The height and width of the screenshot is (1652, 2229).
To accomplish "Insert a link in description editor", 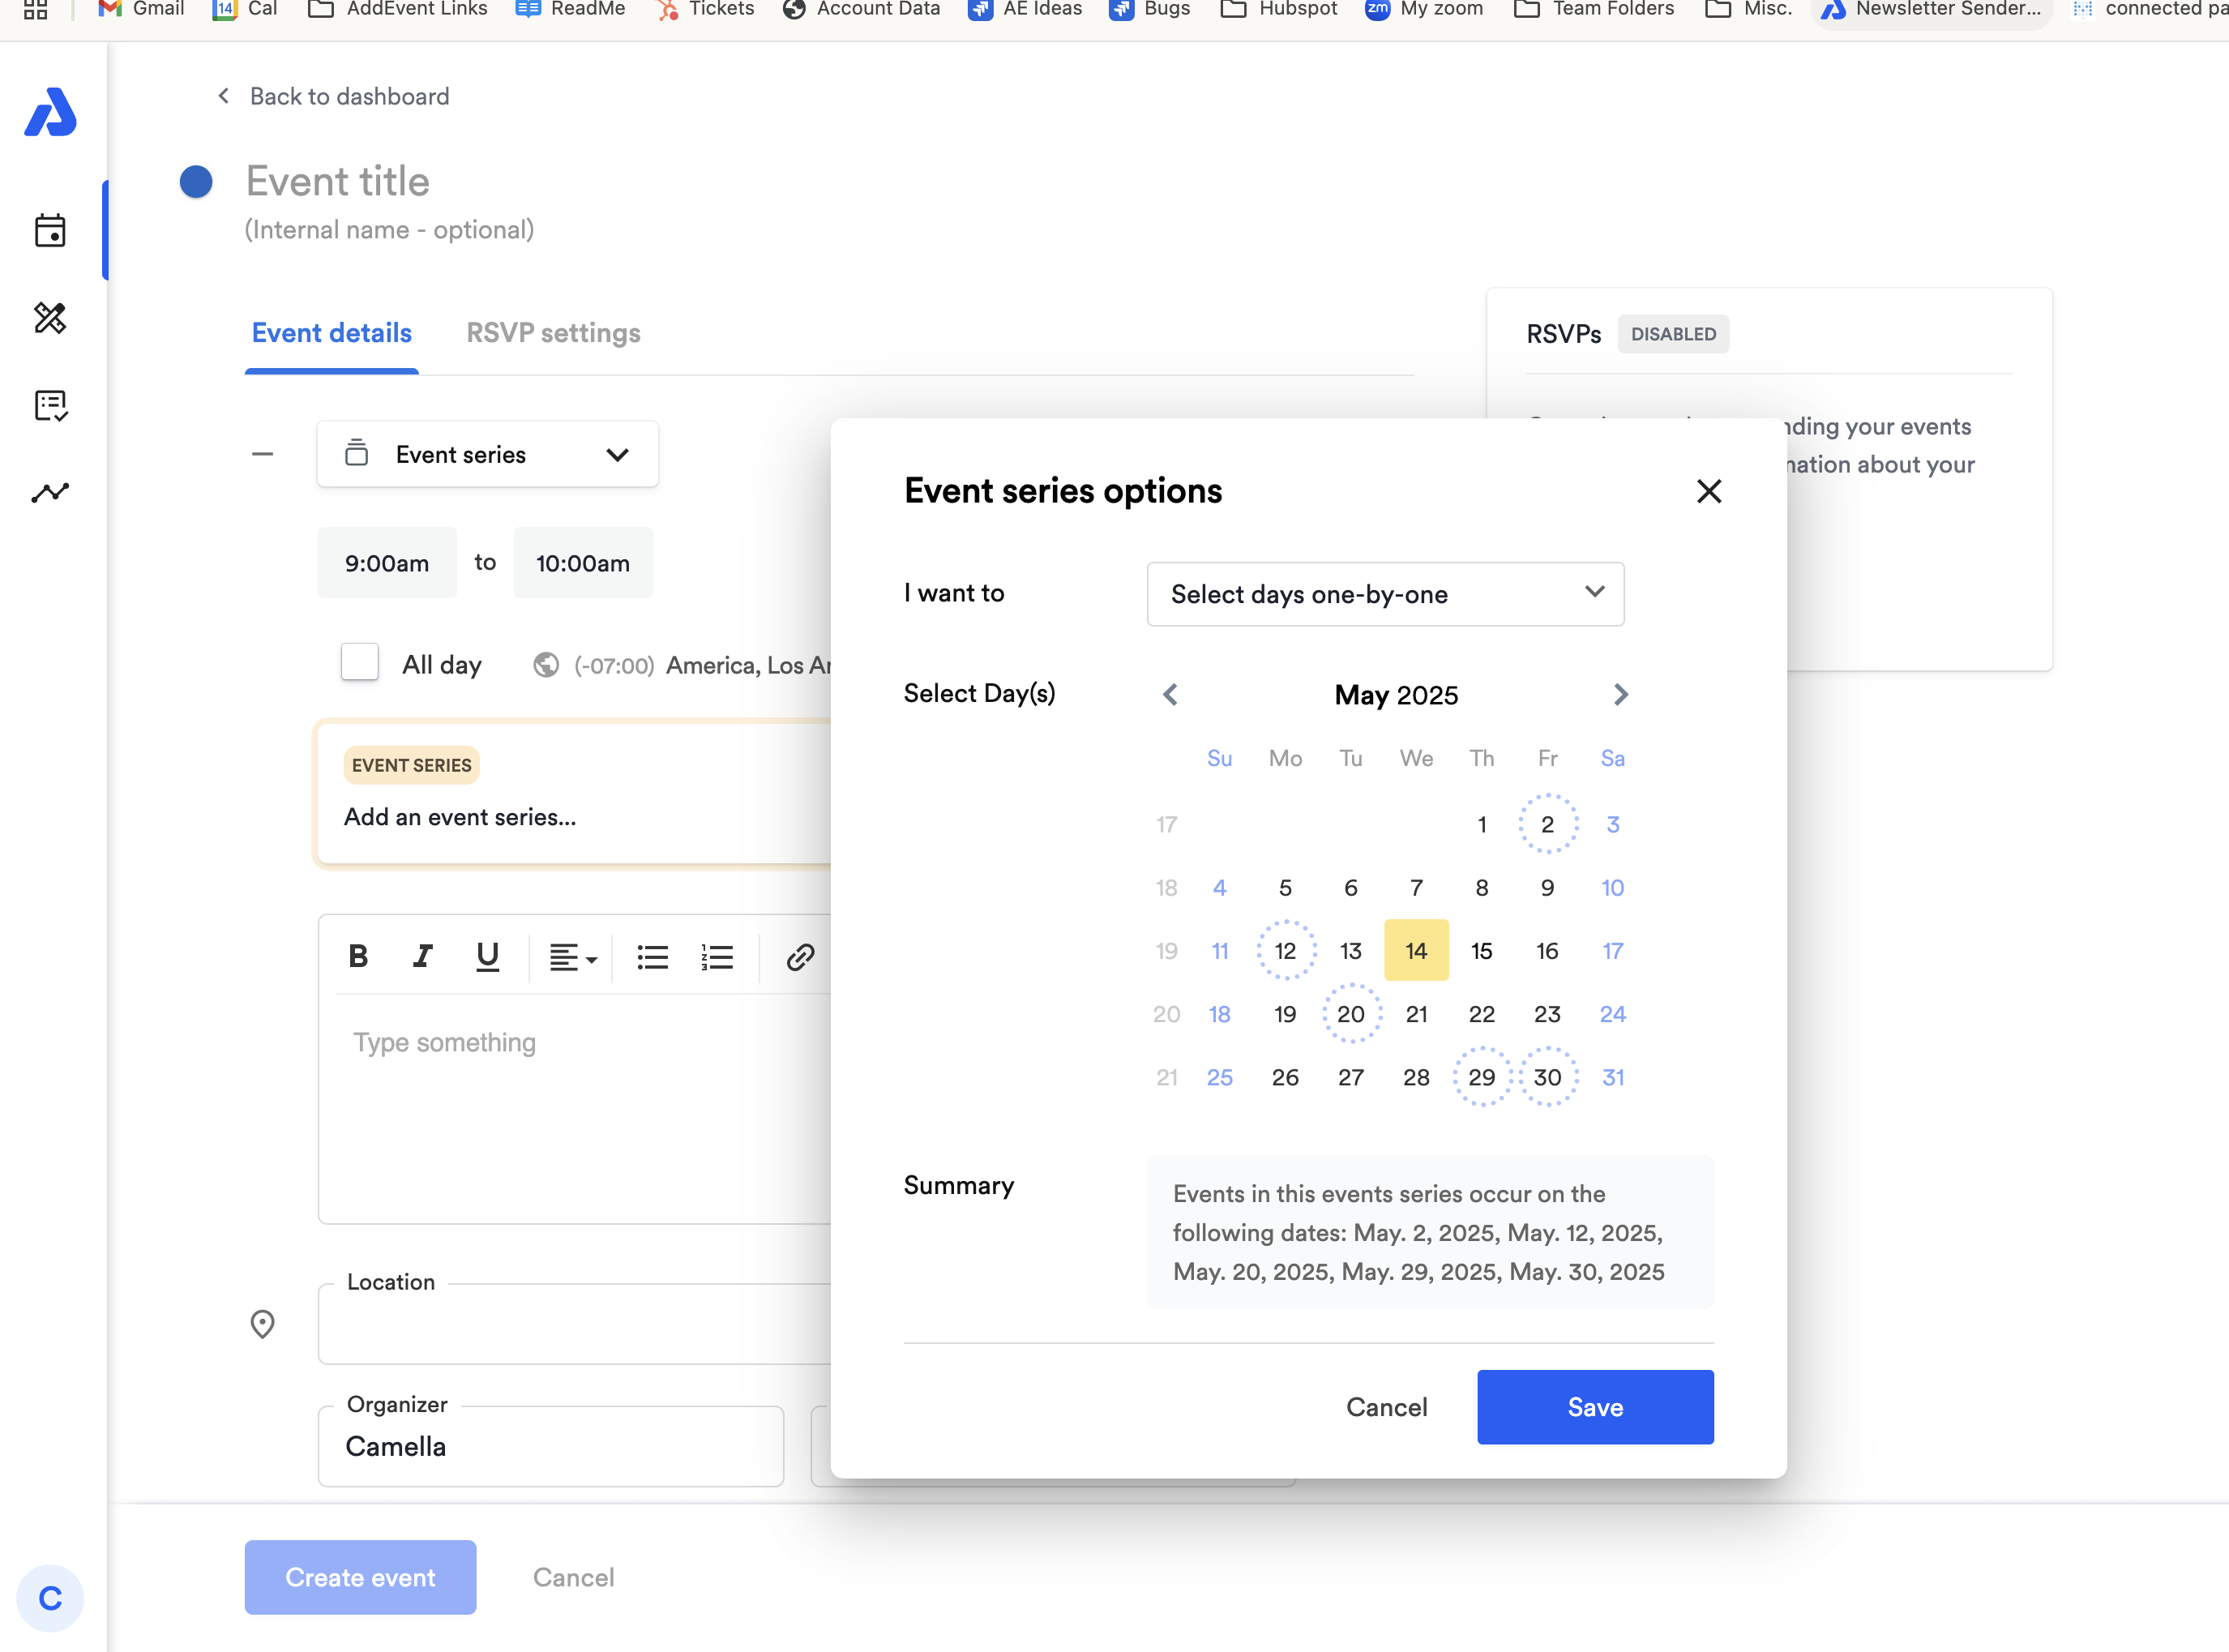I will coord(800,957).
